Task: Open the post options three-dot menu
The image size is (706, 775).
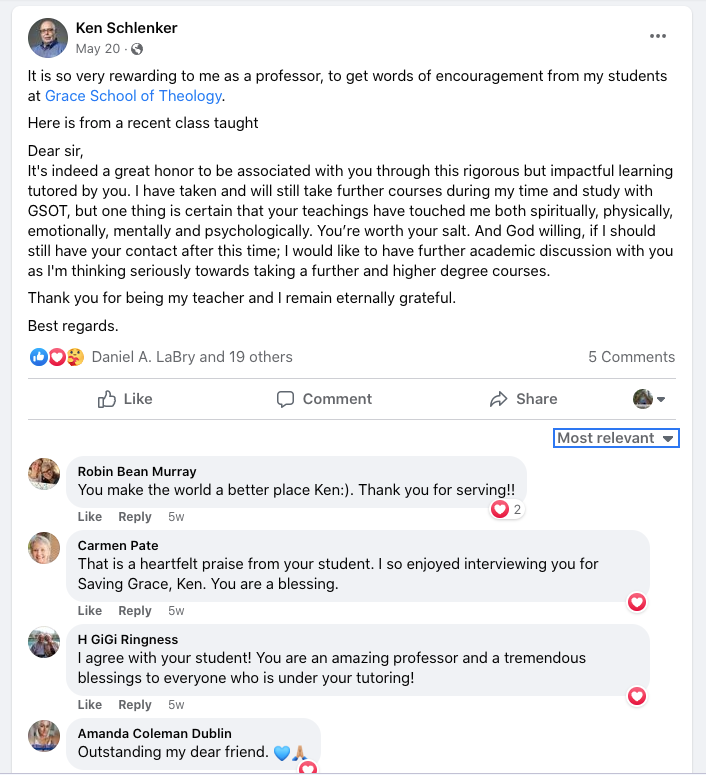Action: pos(658,36)
